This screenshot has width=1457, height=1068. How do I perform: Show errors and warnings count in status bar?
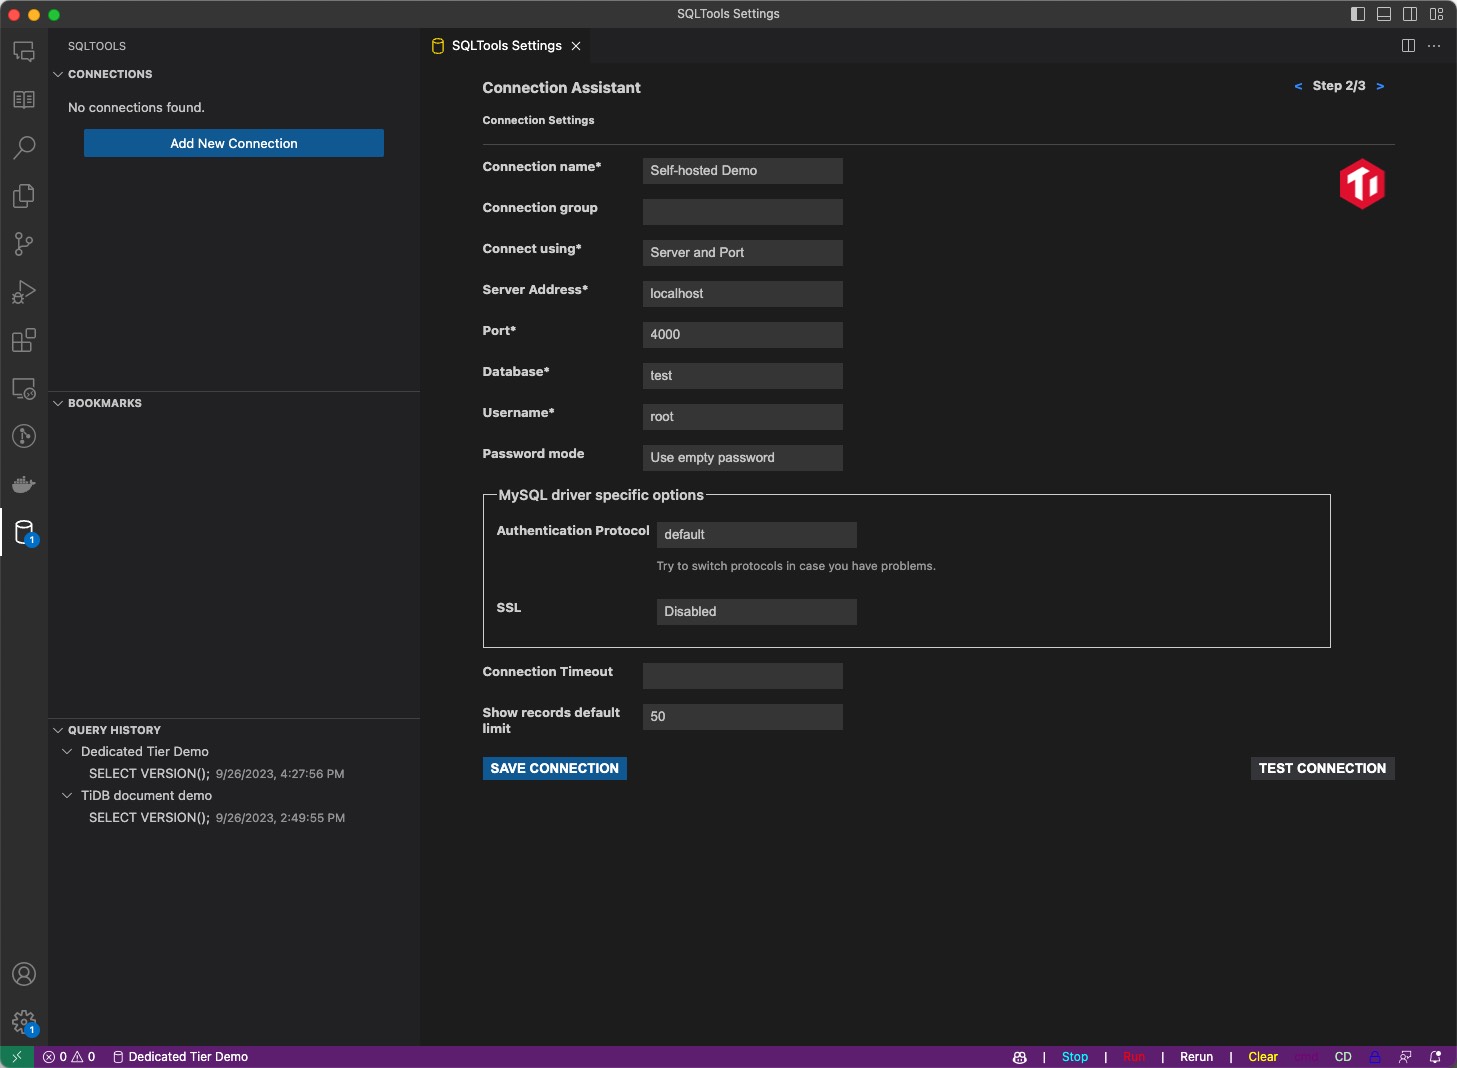click(x=69, y=1057)
